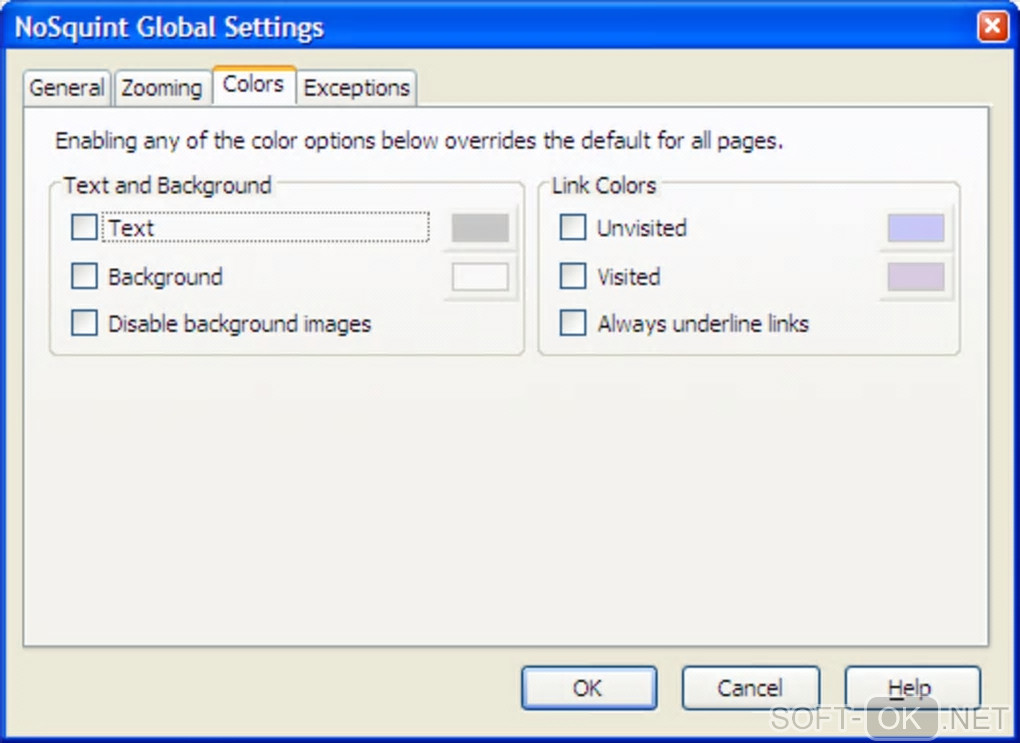Open Help for NoSquint settings
Screen dimensions: 1020x743
(912, 688)
